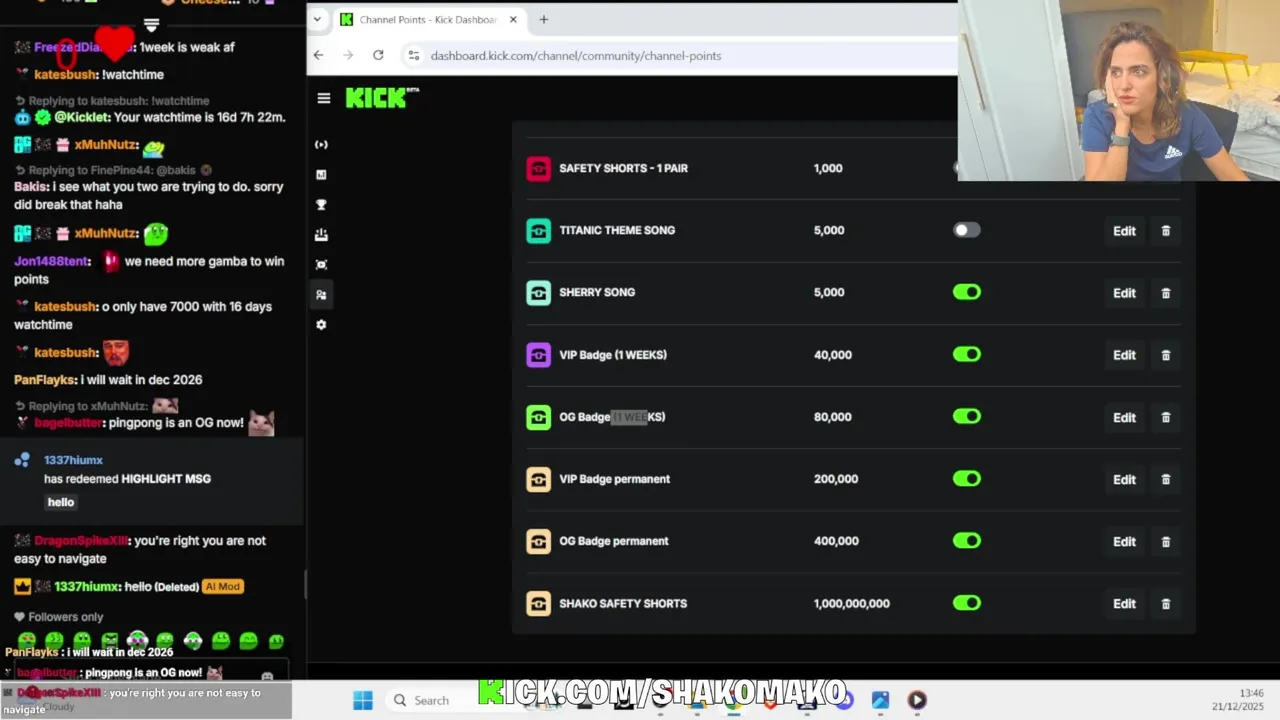The image size is (1280, 720).
Task: Open the Photos app in taskbar
Action: (880, 700)
